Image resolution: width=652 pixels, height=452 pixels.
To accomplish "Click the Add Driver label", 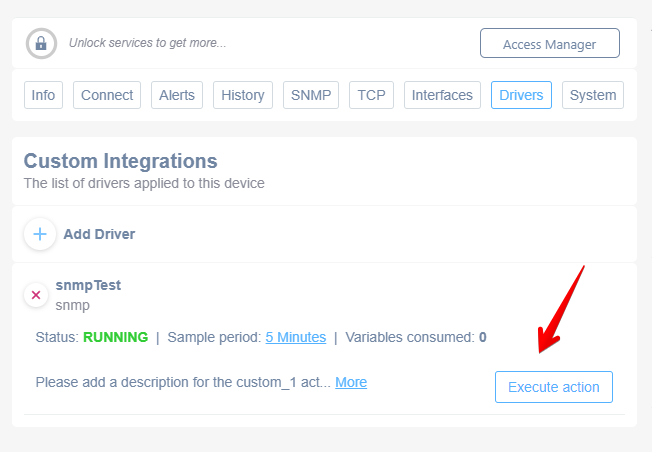I will (99, 234).
